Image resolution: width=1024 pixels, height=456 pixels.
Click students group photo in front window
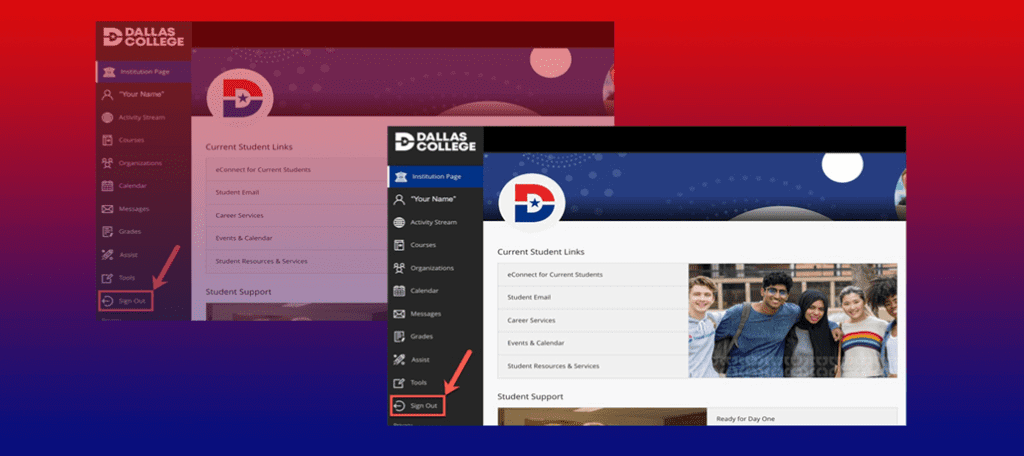click(x=793, y=320)
